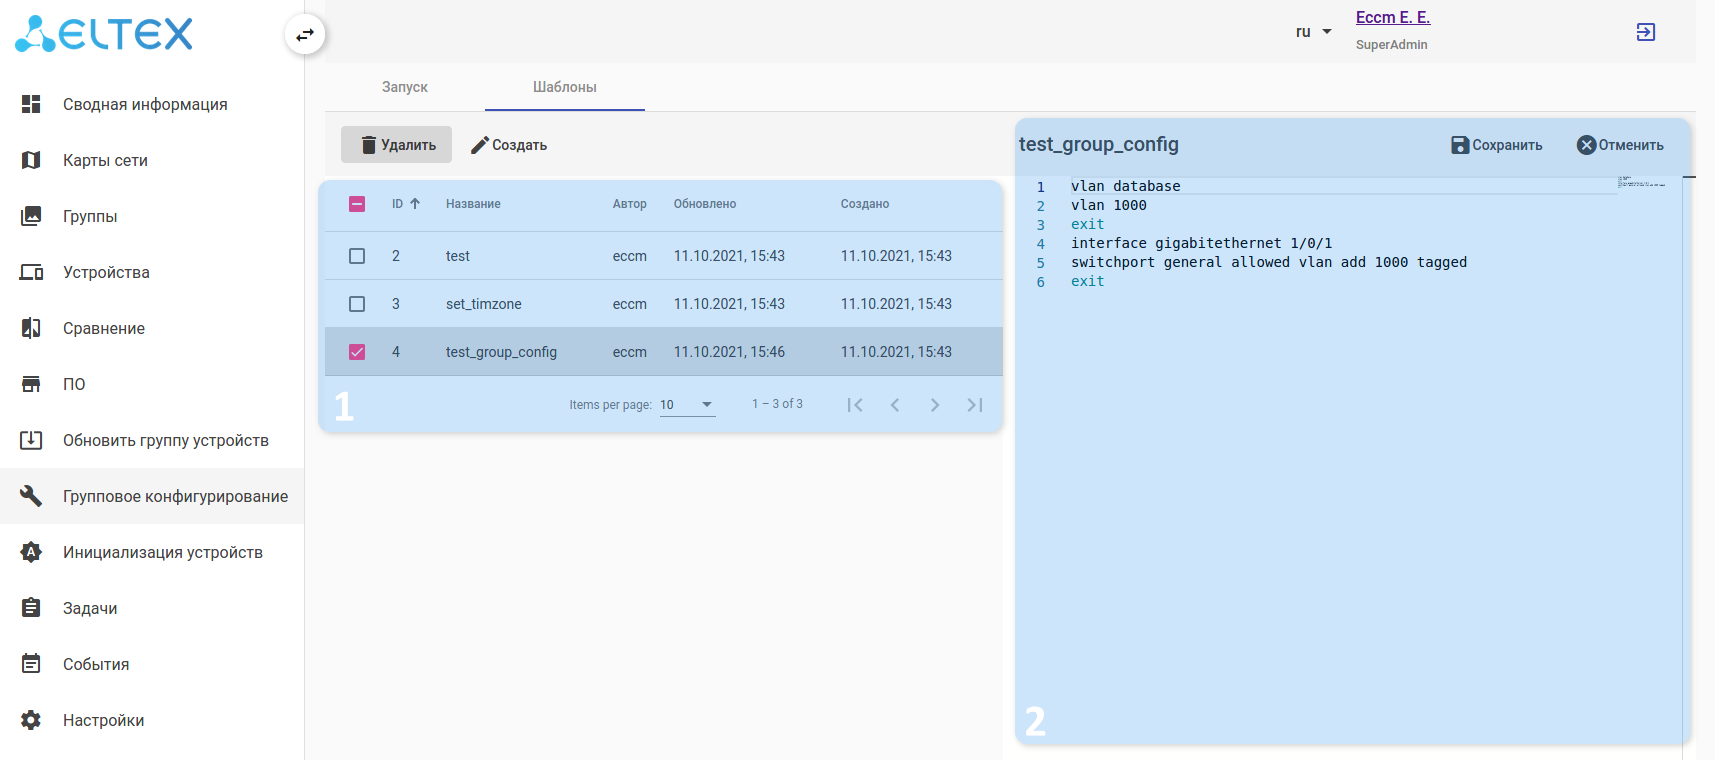
Task: Go to first page of templates
Action: pyautogui.click(x=855, y=405)
